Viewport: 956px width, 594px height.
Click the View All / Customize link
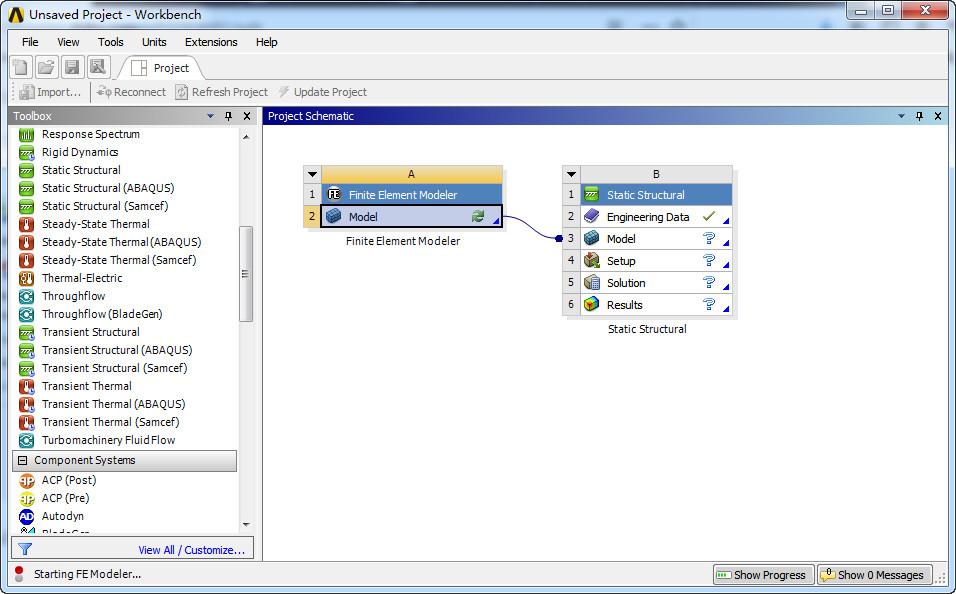[x=191, y=550]
